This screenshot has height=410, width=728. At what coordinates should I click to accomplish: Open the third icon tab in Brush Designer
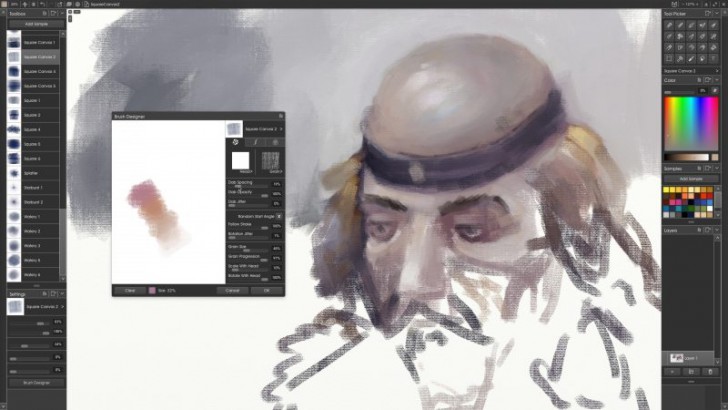[x=275, y=142]
